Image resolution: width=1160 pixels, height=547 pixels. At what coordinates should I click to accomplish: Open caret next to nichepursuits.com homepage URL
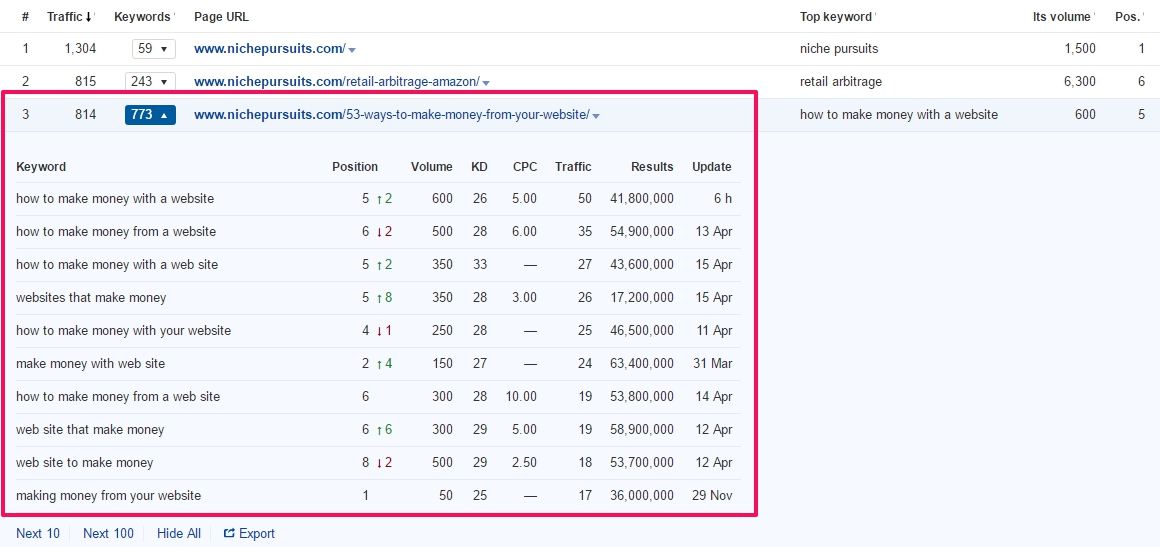(x=352, y=50)
